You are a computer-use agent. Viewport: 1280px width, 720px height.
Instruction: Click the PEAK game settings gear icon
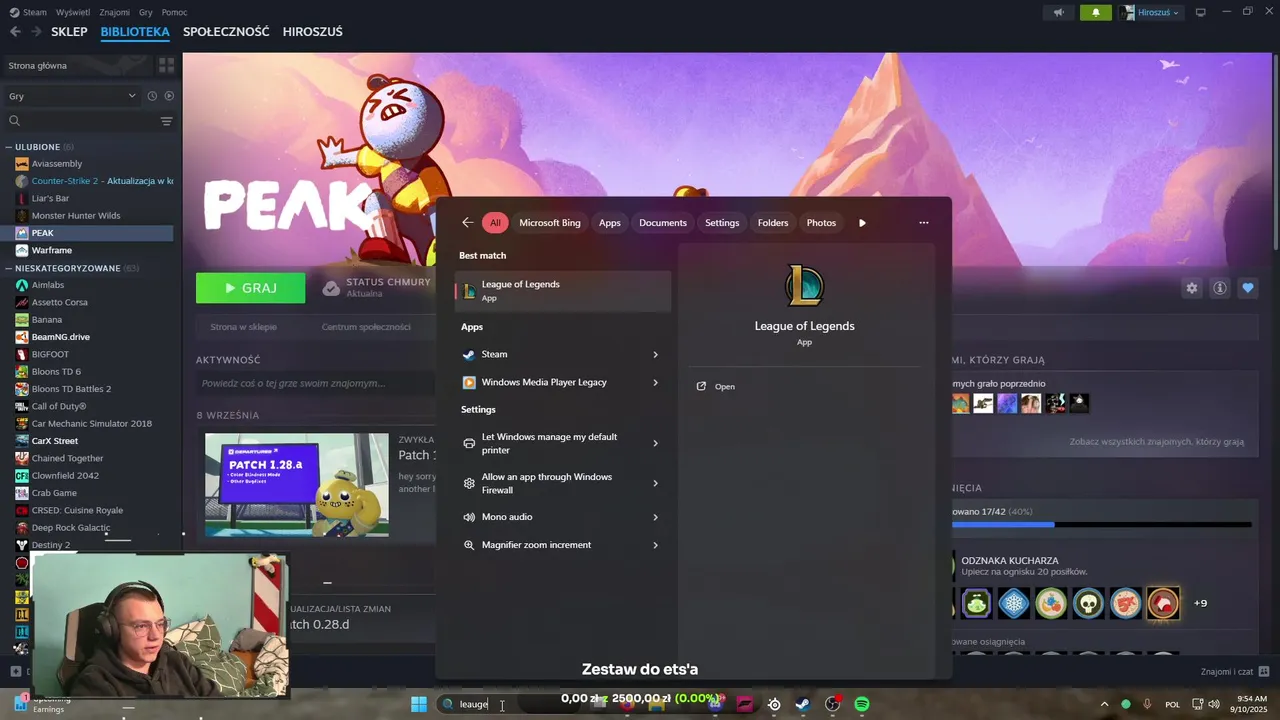tap(1191, 288)
